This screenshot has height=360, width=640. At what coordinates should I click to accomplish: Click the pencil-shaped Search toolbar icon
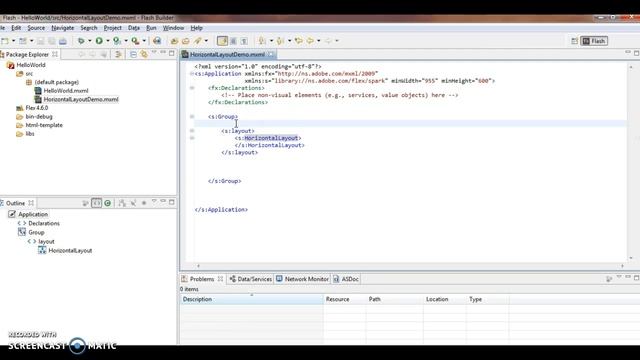coord(198,41)
